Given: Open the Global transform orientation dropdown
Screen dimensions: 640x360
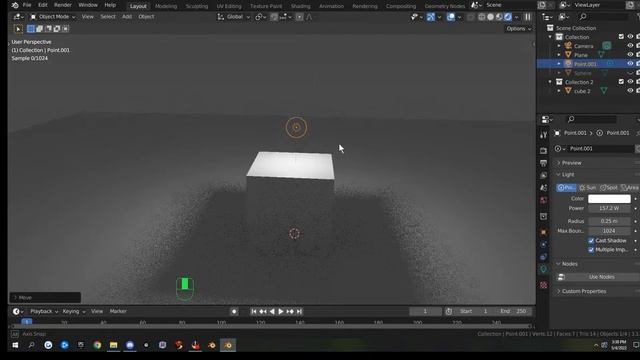Looking at the screenshot, I should [x=233, y=17].
